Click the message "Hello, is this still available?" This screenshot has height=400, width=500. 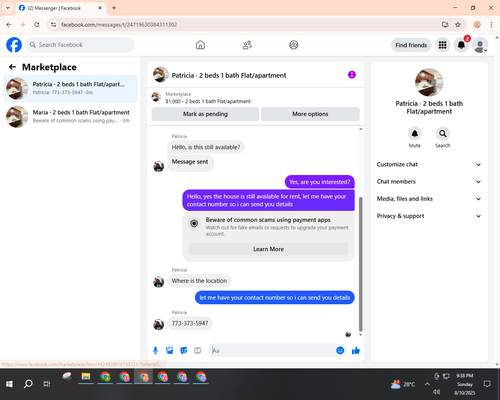click(x=206, y=147)
